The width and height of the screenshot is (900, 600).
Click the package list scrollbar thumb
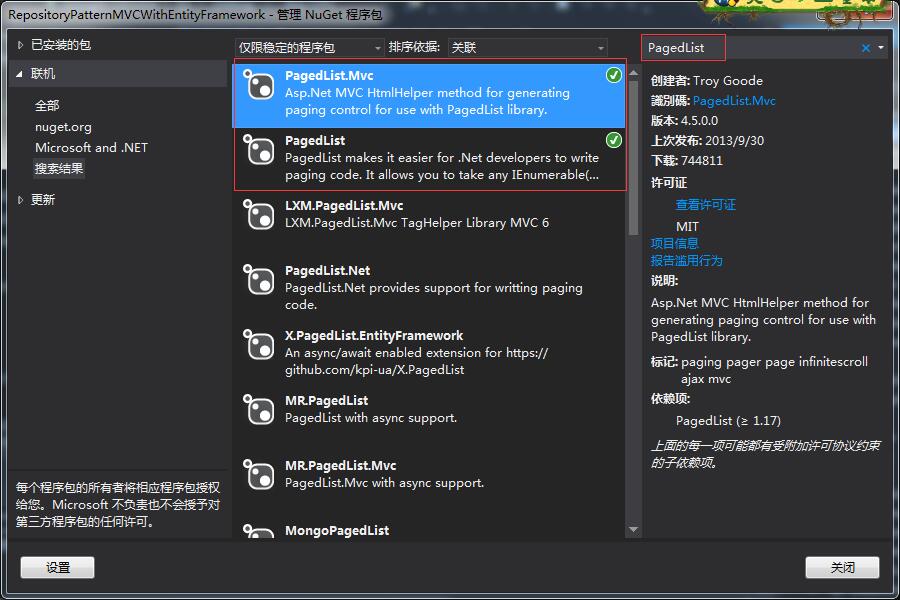point(634,158)
